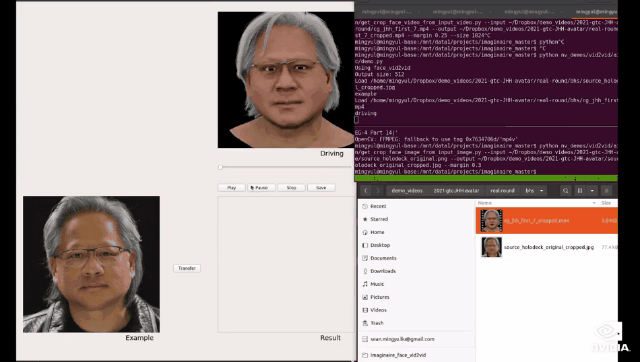
Task: Go forward with the right arrow
Action: pos(378,191)
